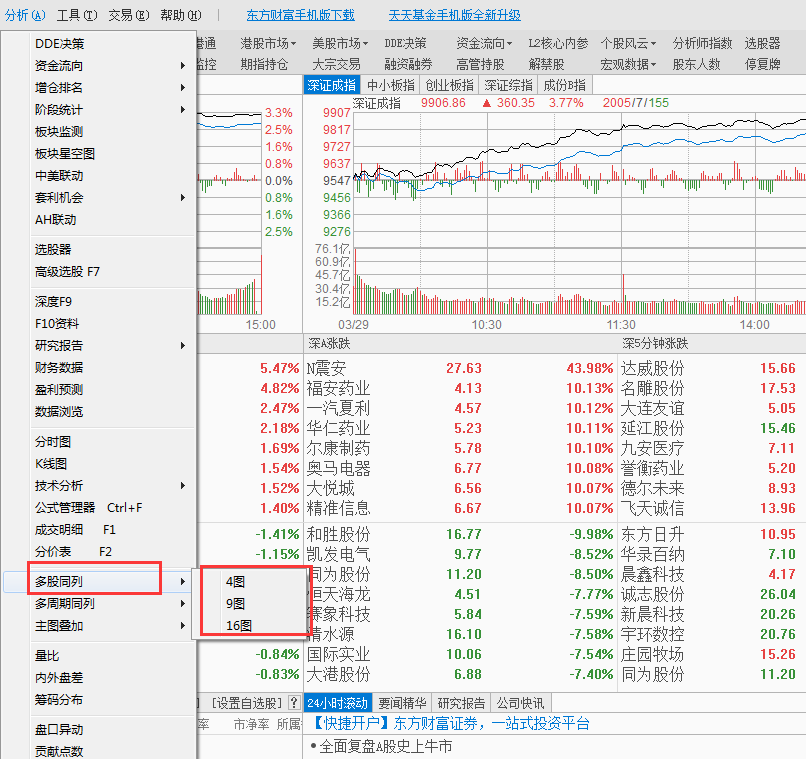Click the 工具 menu in menu bar
806x759 pixels.
[76, 15]
